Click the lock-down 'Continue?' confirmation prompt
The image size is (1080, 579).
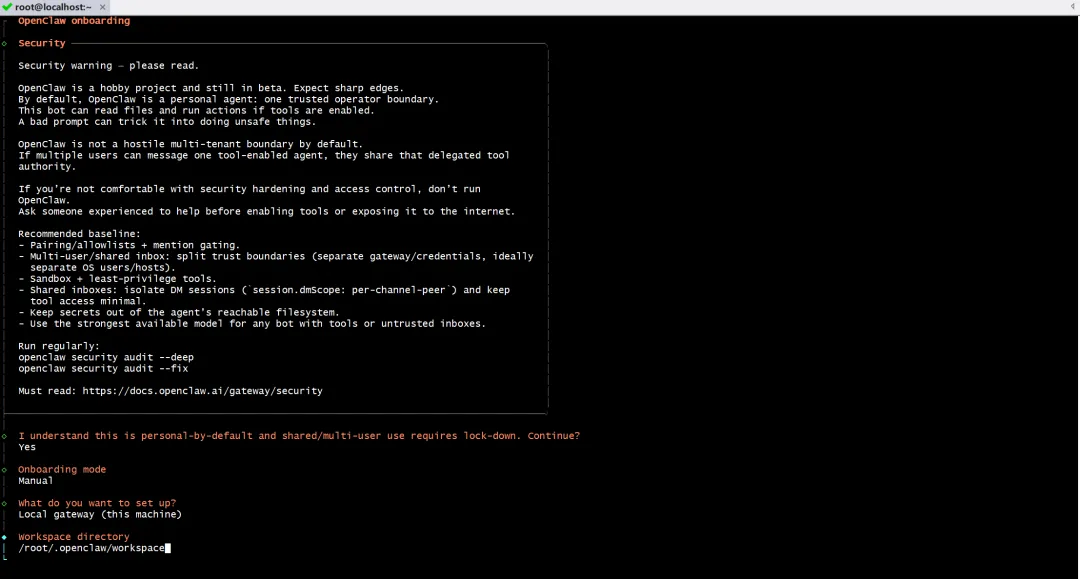pyautogui.click(x=299, y=436)
